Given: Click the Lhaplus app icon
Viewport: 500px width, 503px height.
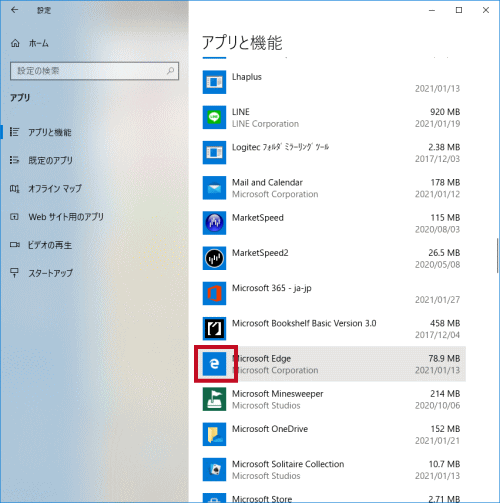Looking at the screenshot, I should (x=214, y=82).
